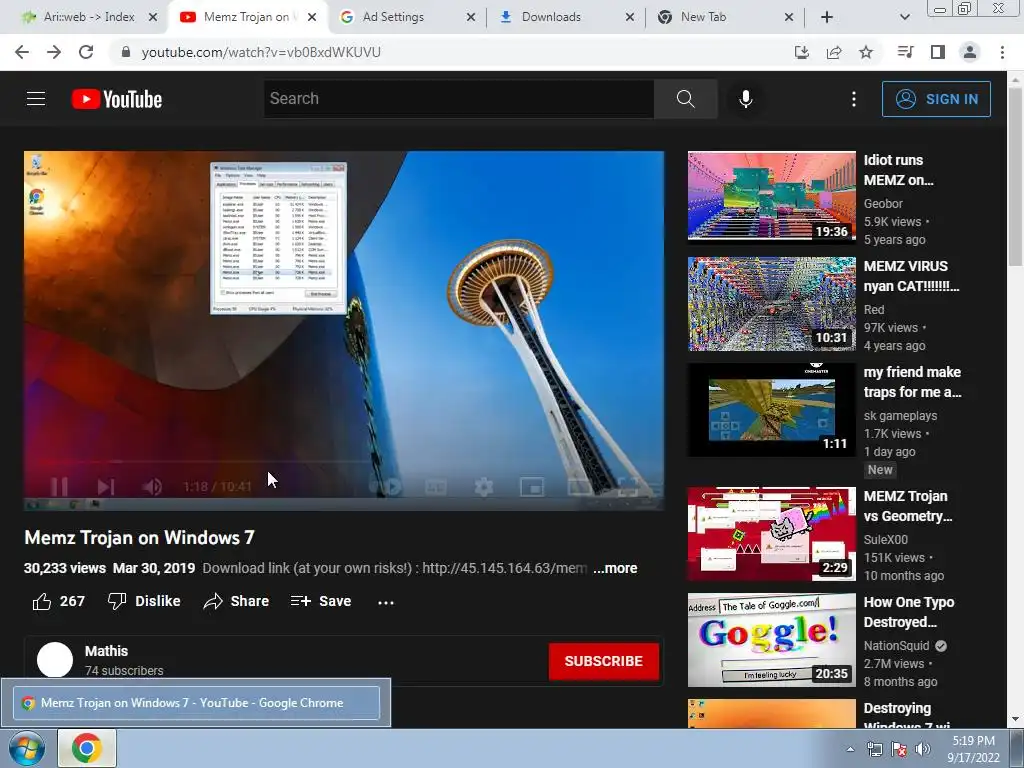Viewport: 1024px width, 768px height.
Task: Switch to the Ad Settings tab
Action: (393, 17)
